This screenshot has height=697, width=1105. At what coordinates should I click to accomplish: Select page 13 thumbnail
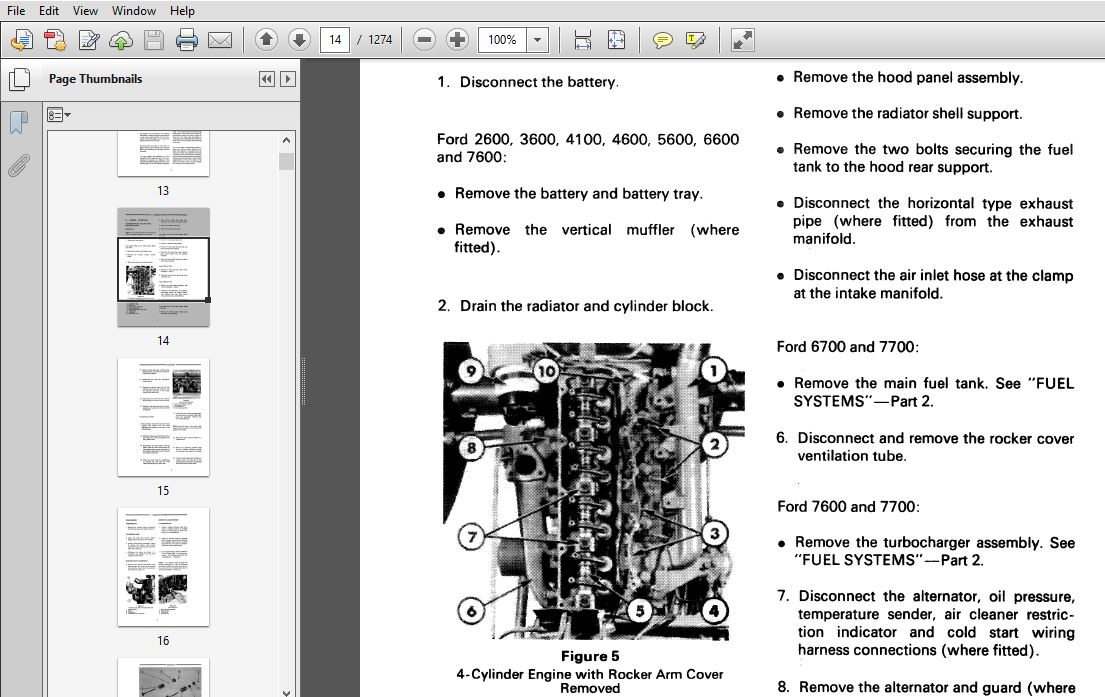(163, 154)
